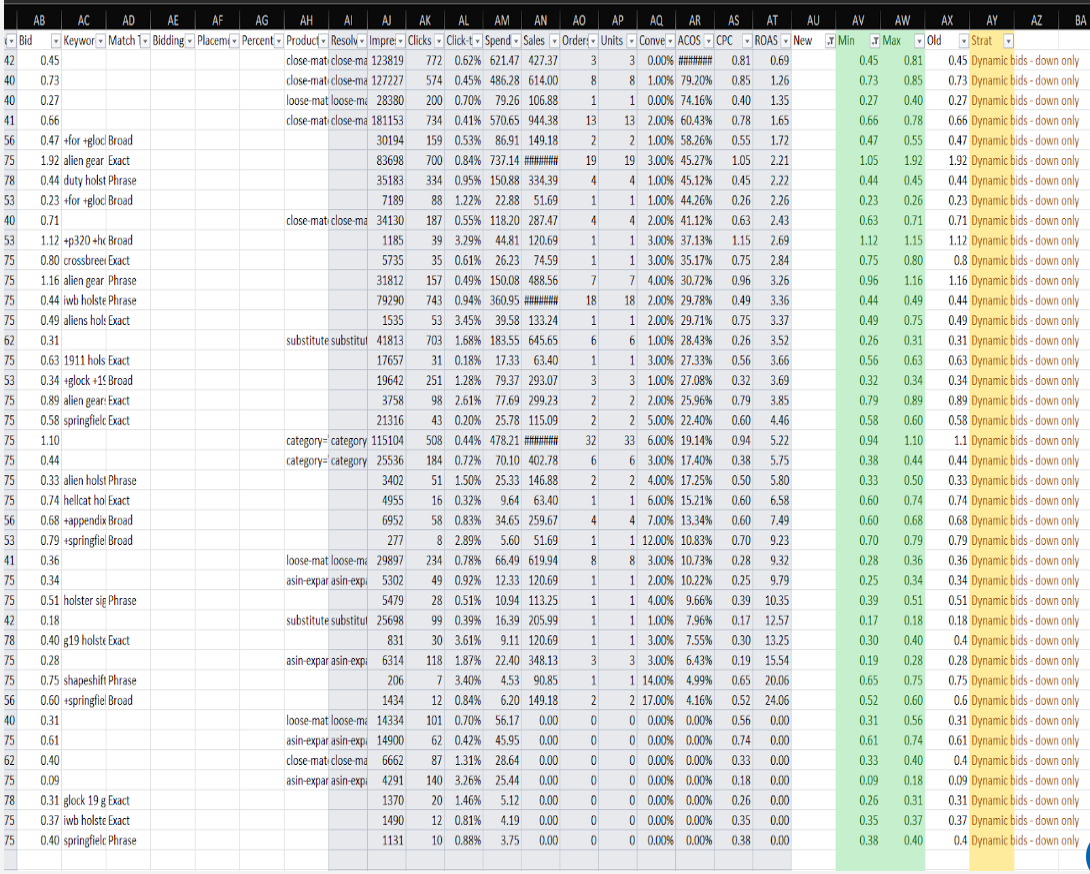The height and width of the screenshot is (874, 1090).
Task: Open the Match Type filter dropdown
Action: coord(144,41)
